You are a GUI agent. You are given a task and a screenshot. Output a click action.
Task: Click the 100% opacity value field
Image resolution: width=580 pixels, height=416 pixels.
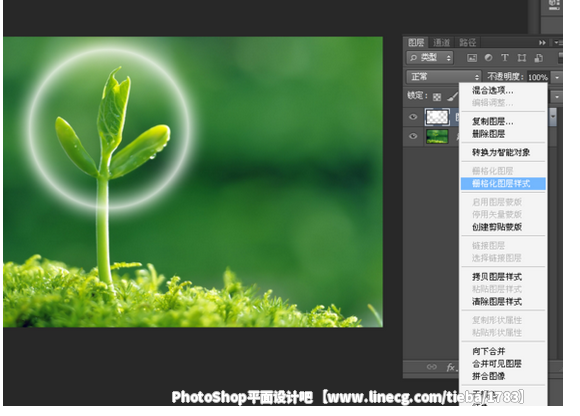click(x=538, y=77)
